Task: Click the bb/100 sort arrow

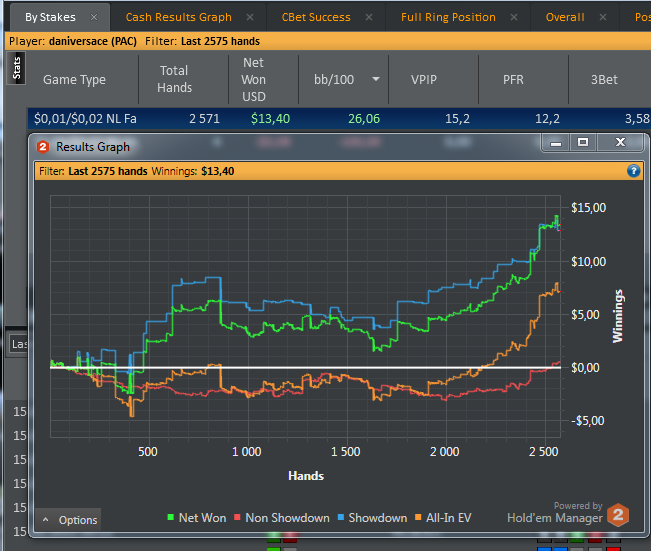Action: (376, 79)
